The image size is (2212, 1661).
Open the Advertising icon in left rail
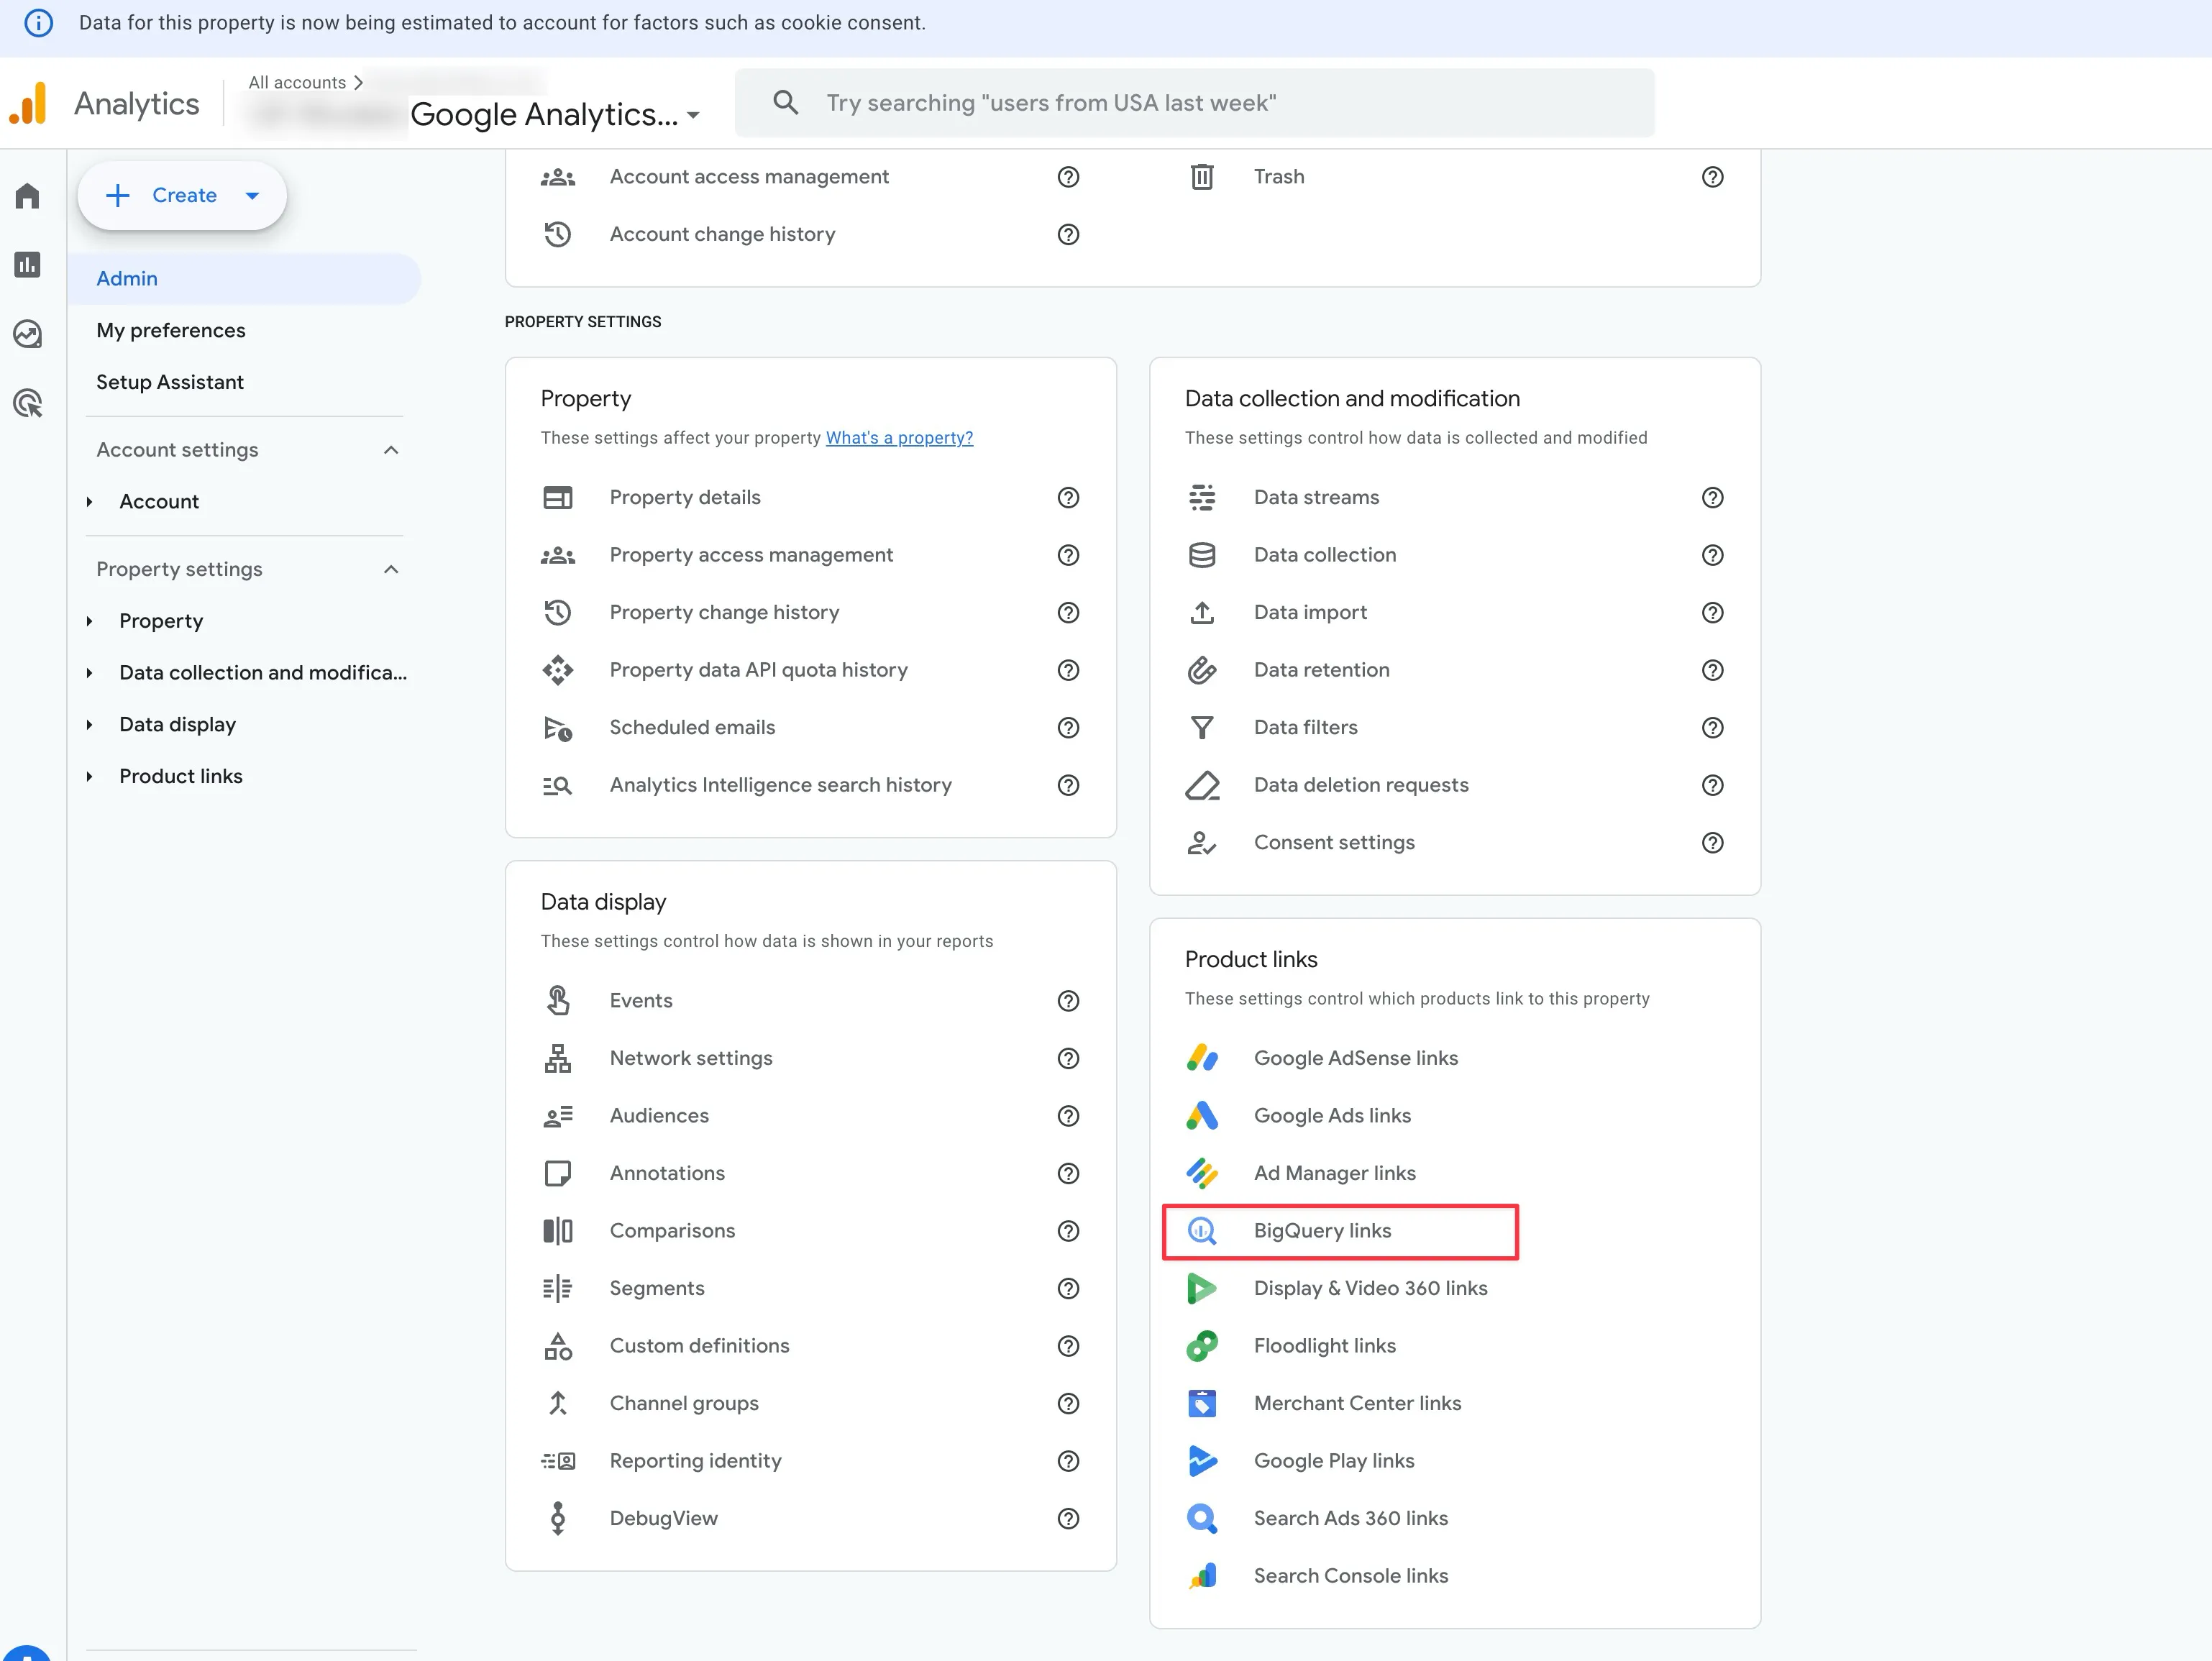[28, 404]
